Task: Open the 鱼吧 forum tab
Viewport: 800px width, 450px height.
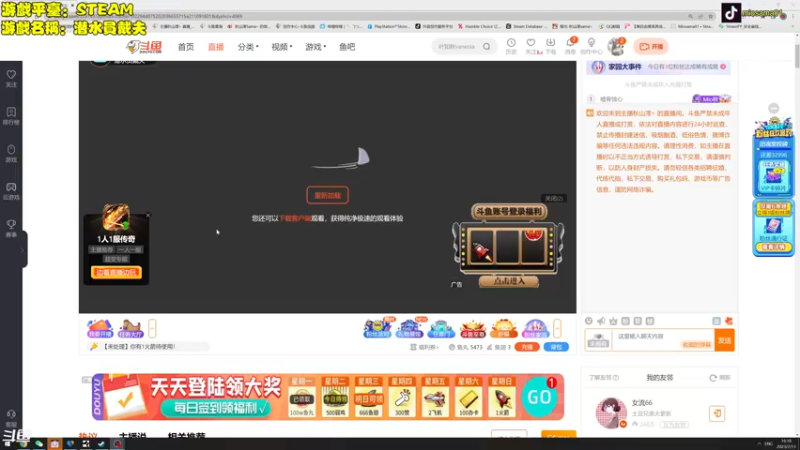Action: coord(347,47)
